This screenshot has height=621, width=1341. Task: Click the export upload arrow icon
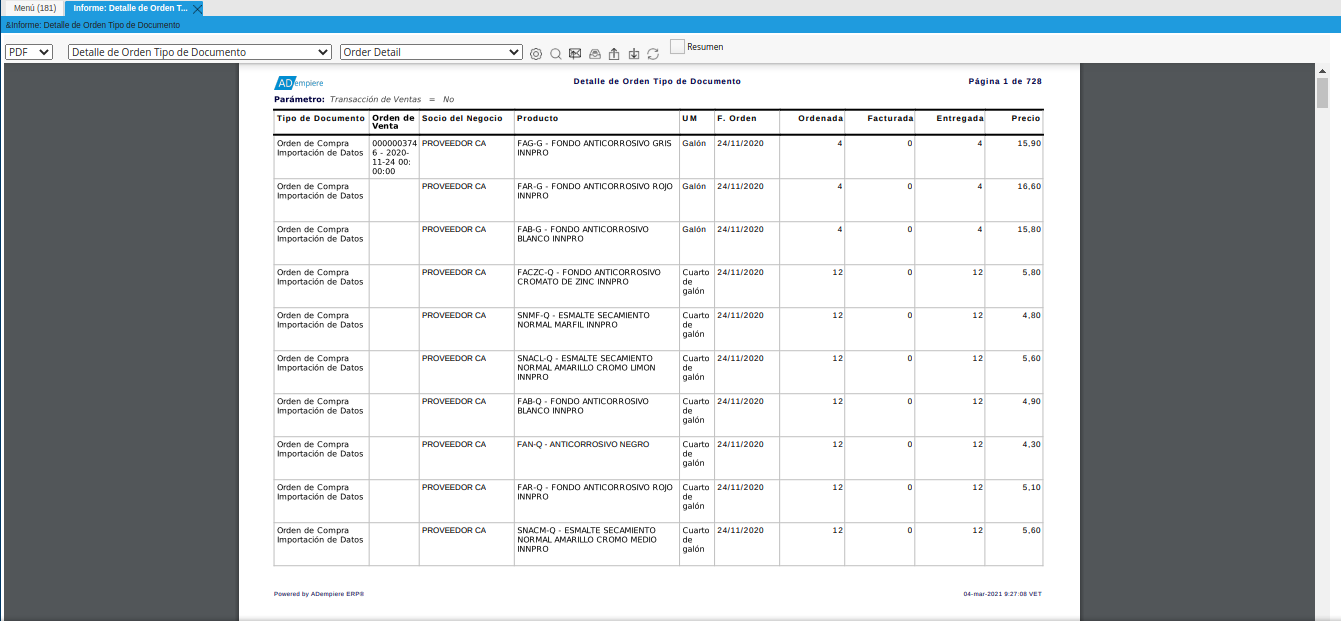point(614,53)
